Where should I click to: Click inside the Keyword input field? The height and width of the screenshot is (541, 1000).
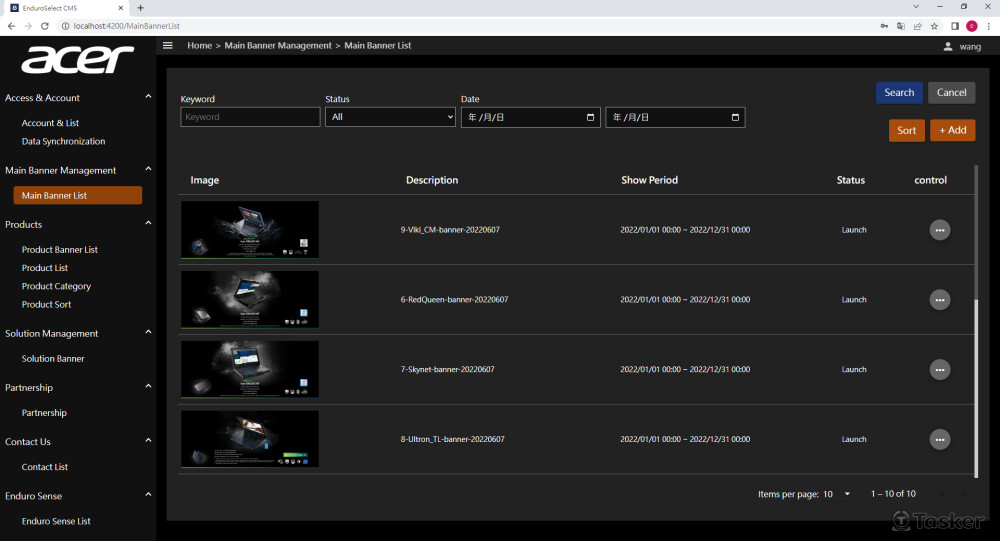tap(250, 117)
